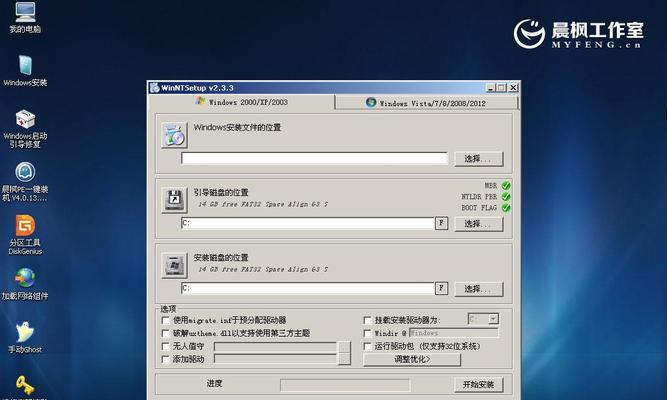667x400 pixels.
Task: Click browse button beside 添加驱动 field
Action: pyautogui.click(x=344, y=359)
